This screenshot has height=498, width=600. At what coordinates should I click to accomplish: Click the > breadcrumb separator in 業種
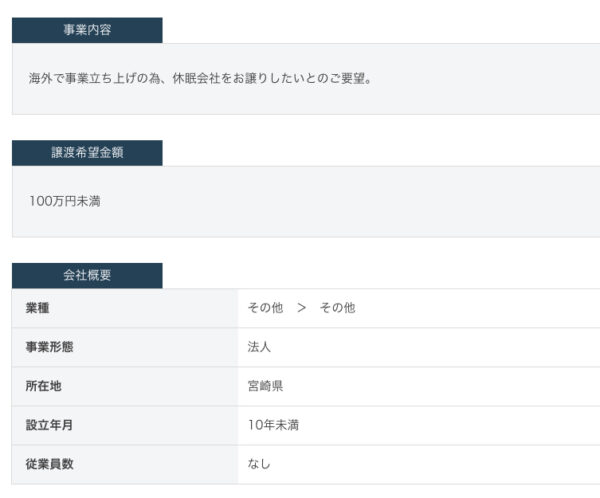tap(302, 308)
